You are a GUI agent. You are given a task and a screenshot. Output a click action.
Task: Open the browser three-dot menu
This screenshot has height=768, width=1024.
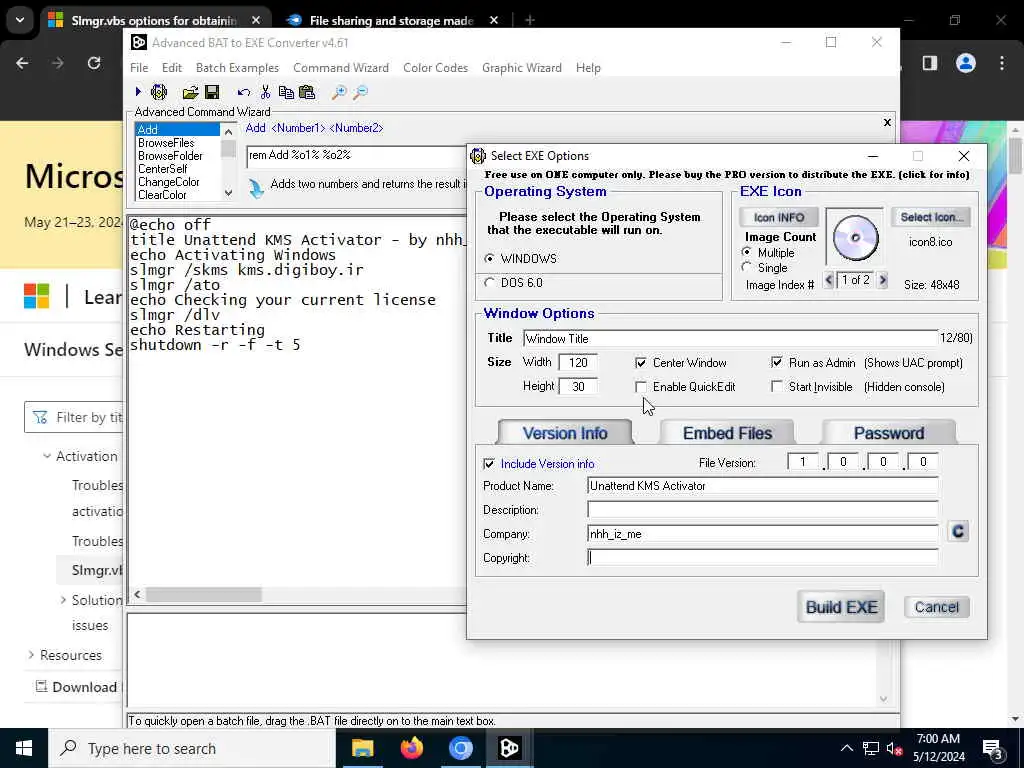coord(1002,63)
